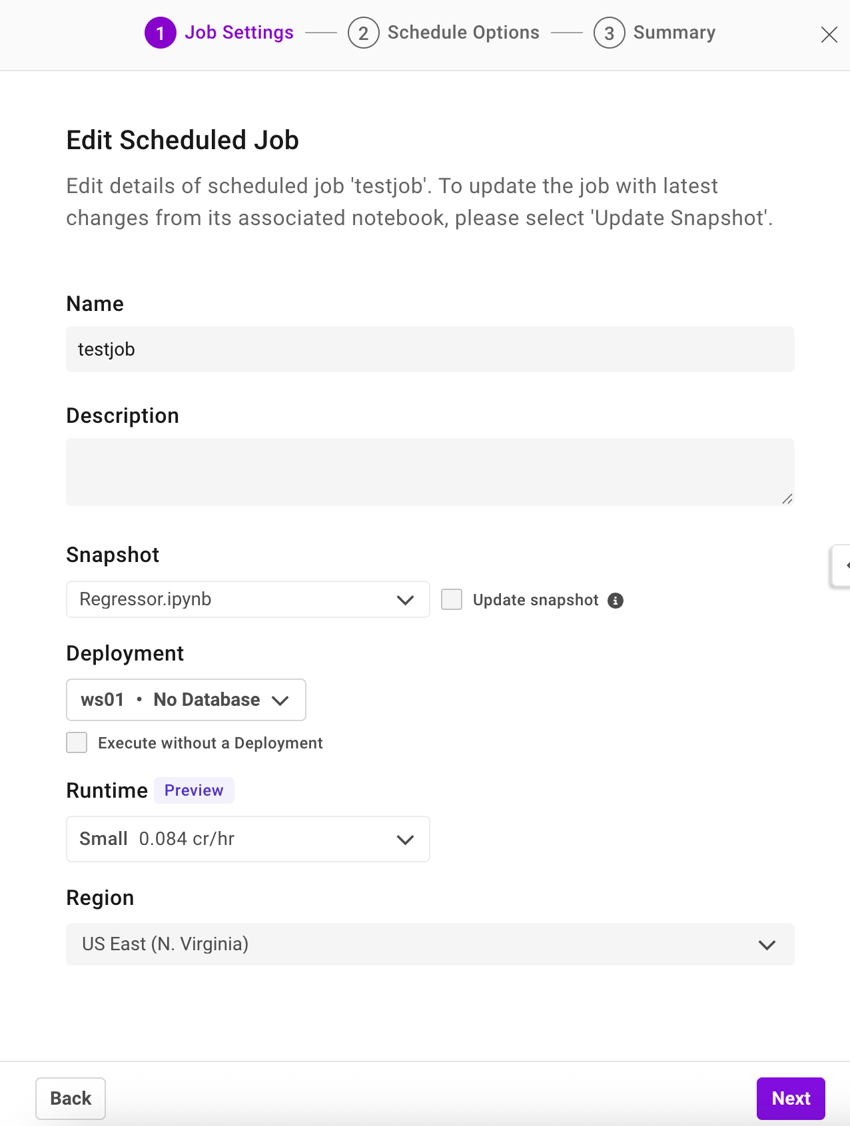Open the US East (N. Virginia) region selector
Viewport: 850px width, 1126px height.
430,944
